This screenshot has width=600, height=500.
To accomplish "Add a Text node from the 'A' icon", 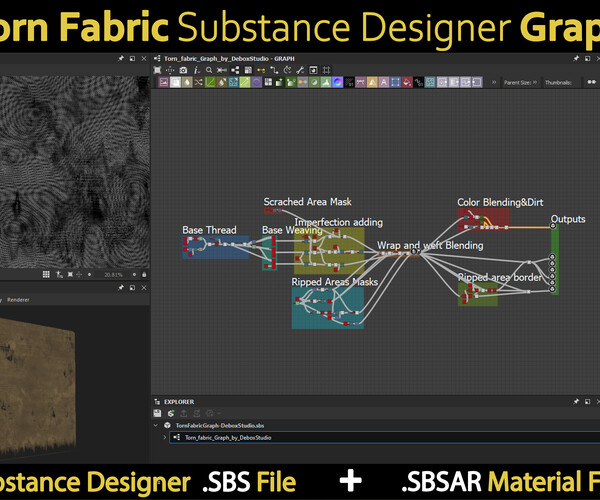I will tap(384, 82).
